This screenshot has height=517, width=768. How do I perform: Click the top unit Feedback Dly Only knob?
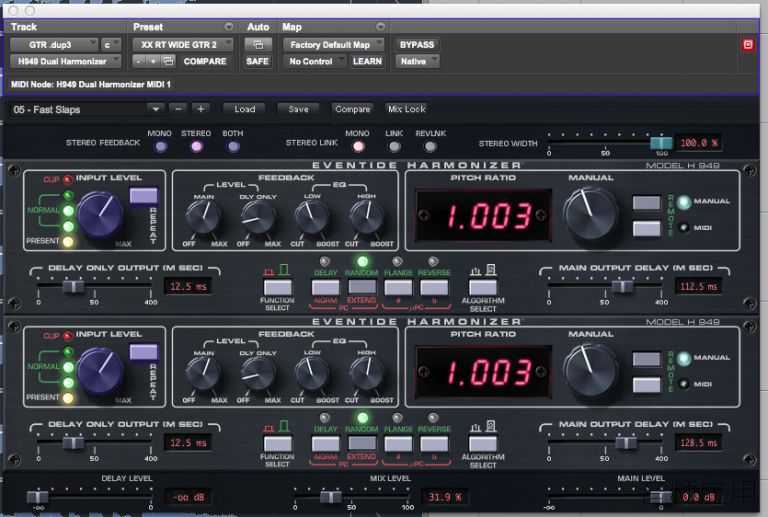[x=257, y=217]
